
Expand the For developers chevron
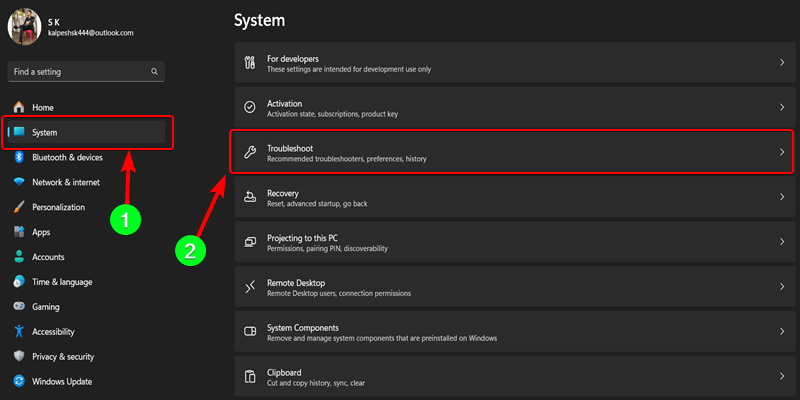tap(781, 63)
